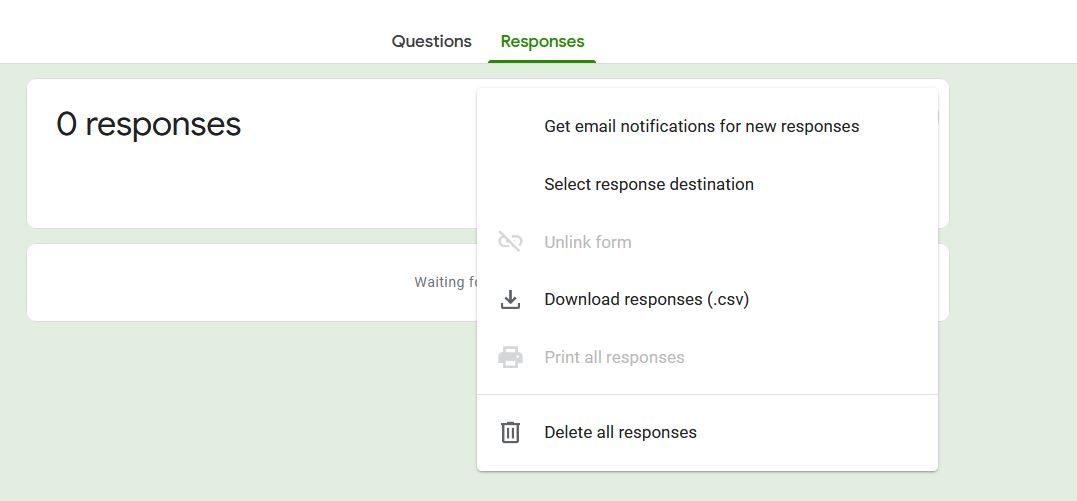This screenshot has height=501, width=1077.
Task: Choose Download responses (.csv) text
Action: coord(646,299)
